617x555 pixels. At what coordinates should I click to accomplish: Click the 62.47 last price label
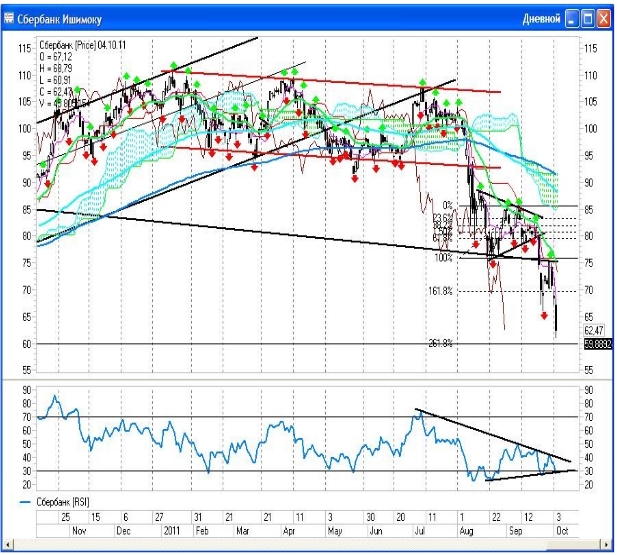(594, 329)
